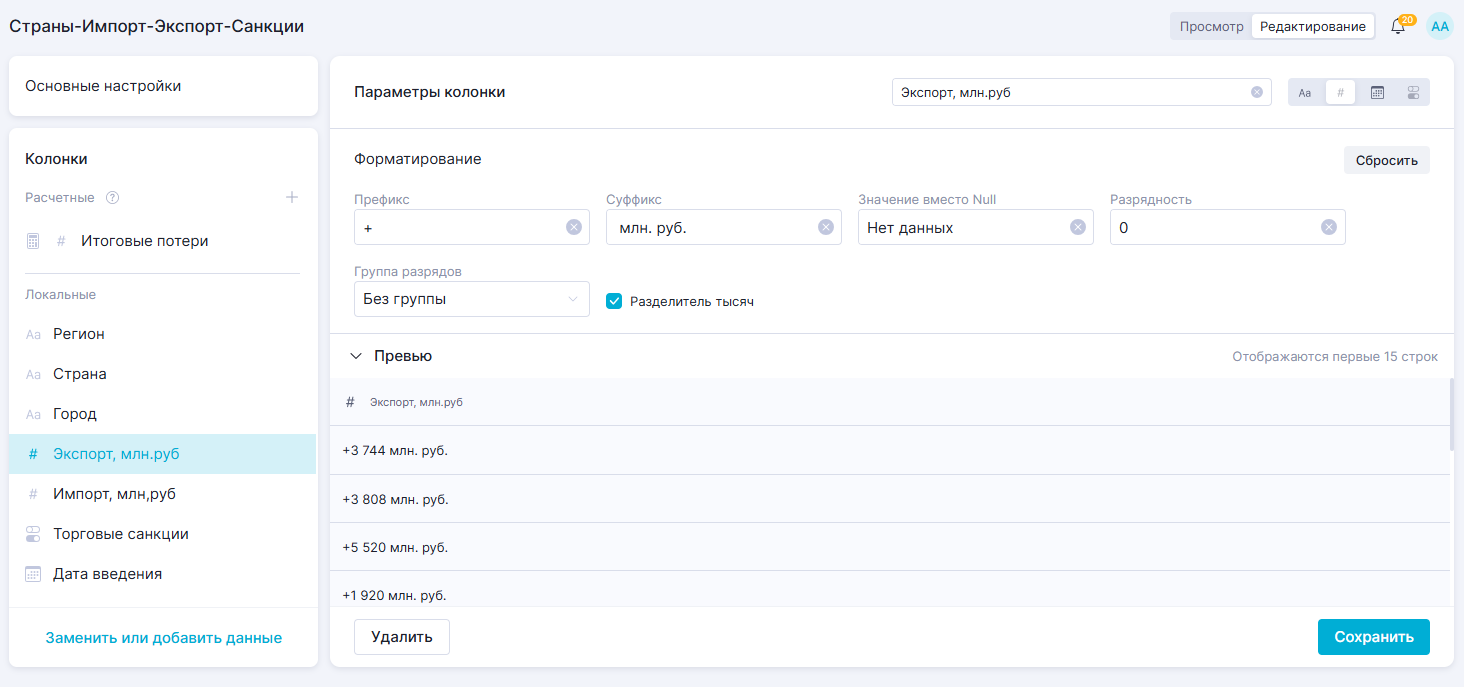The width and height of the screenshot is (1464, 687).
Task: Select the date type calendar icon
Action: tap(1377, 93)
